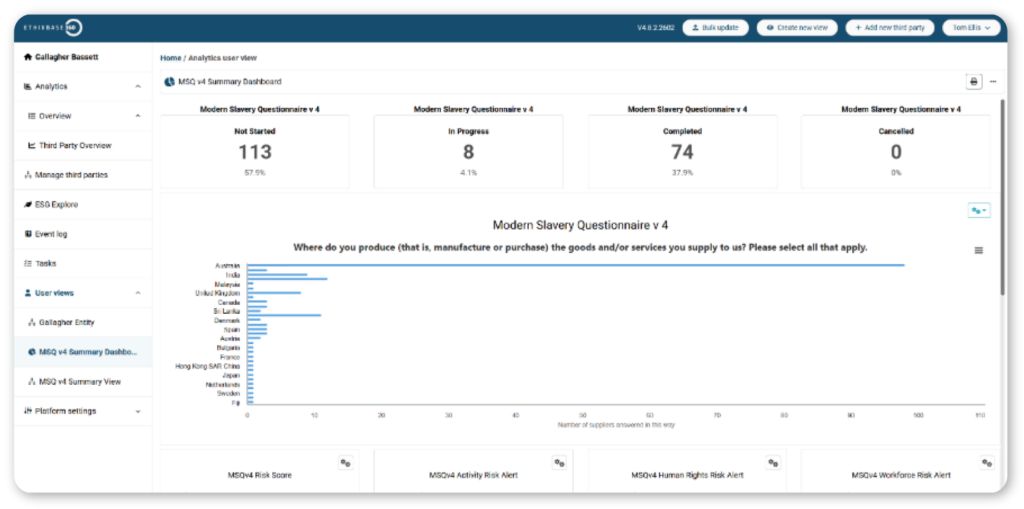Open the three-dot more options menu
Image resolution: width=1024 pixels, height=509 pixels.
point(993,81)
